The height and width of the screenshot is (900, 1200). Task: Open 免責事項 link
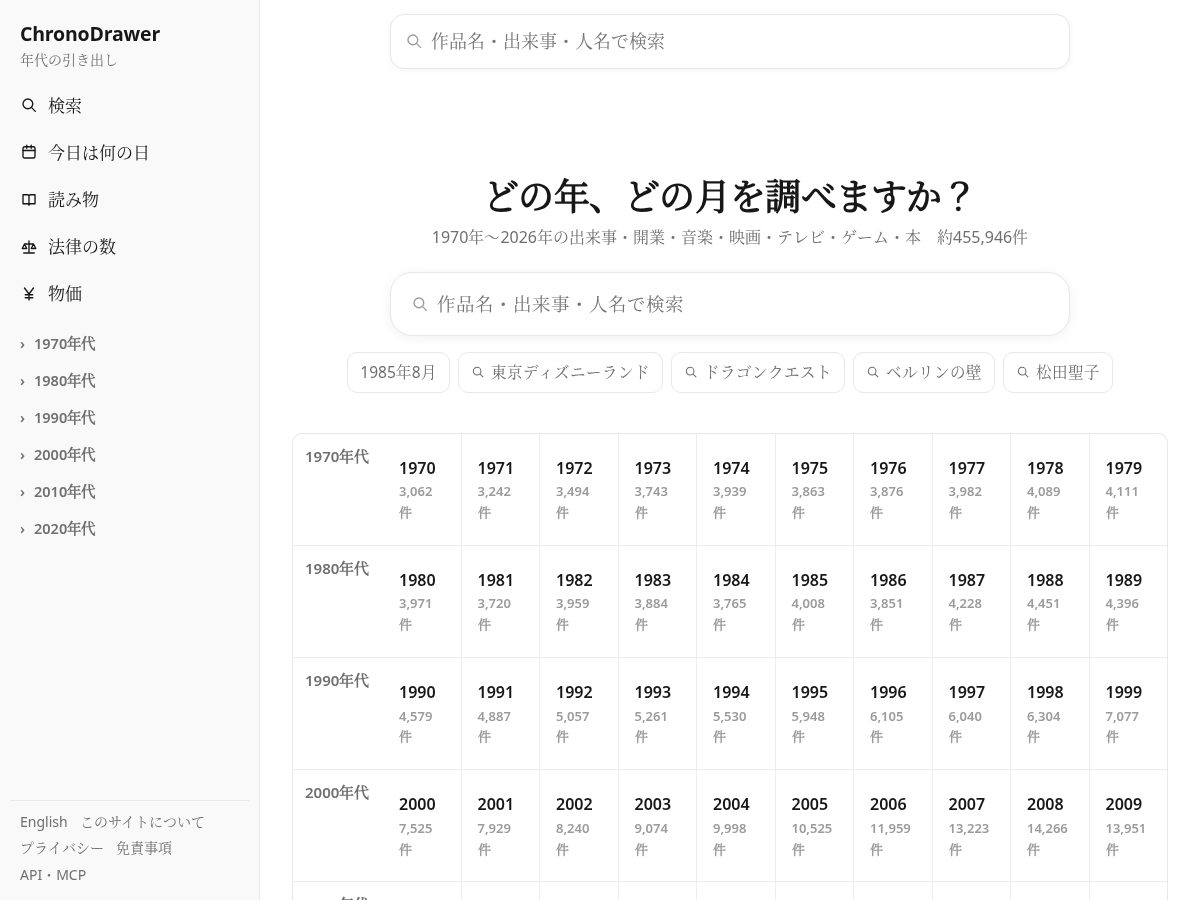[144, 848]
